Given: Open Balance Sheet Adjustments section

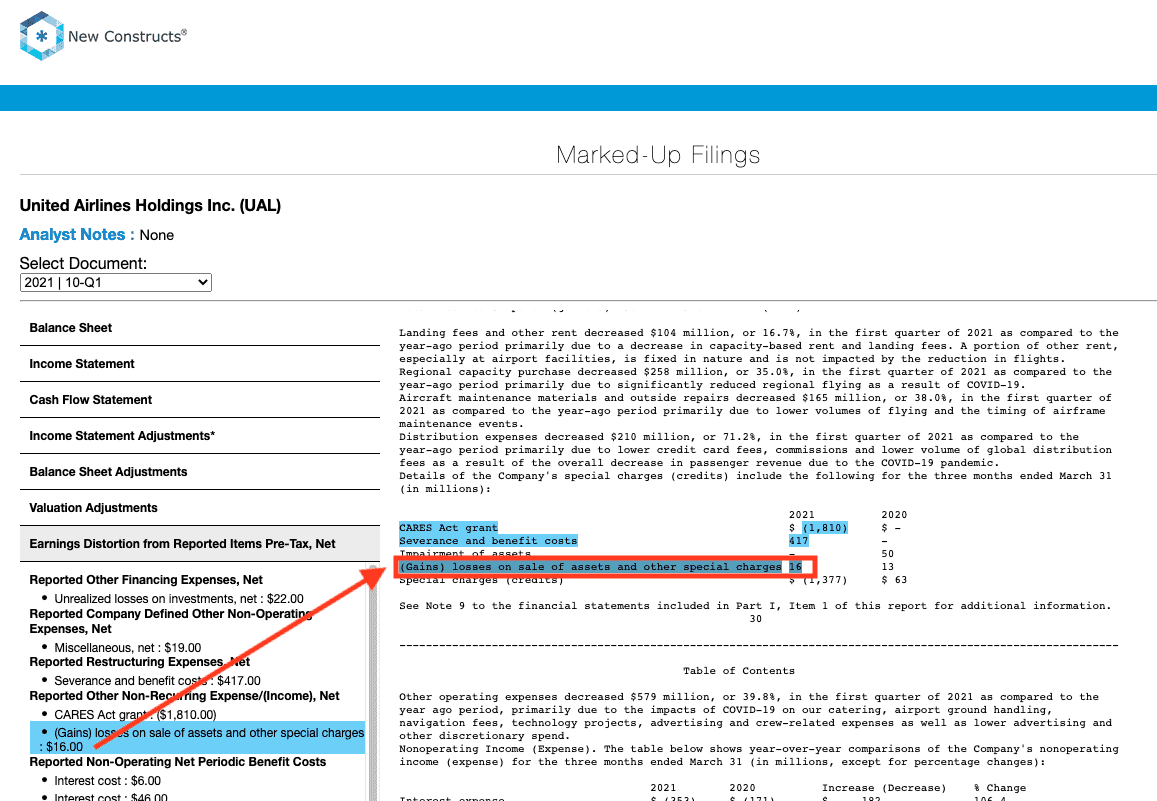Looking at the screenshot, I should pyautogui.click(x=200, y=472).
